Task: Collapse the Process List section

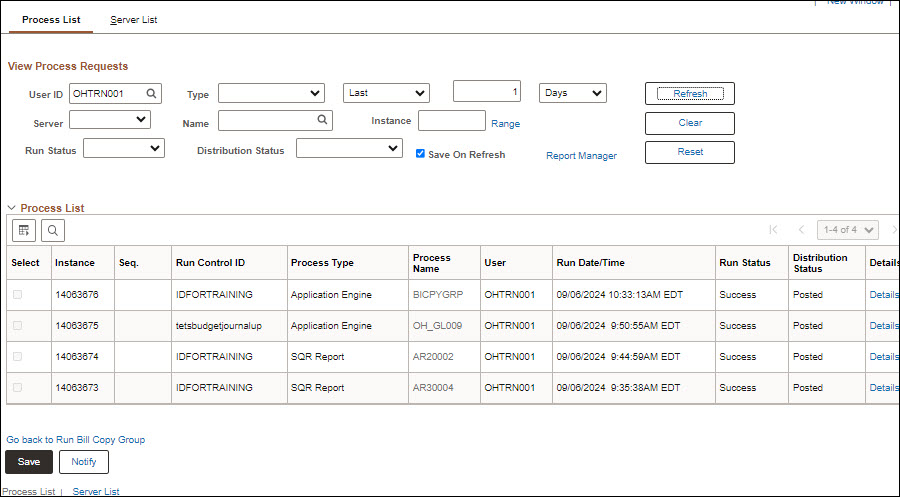Action: coord(12,208)
